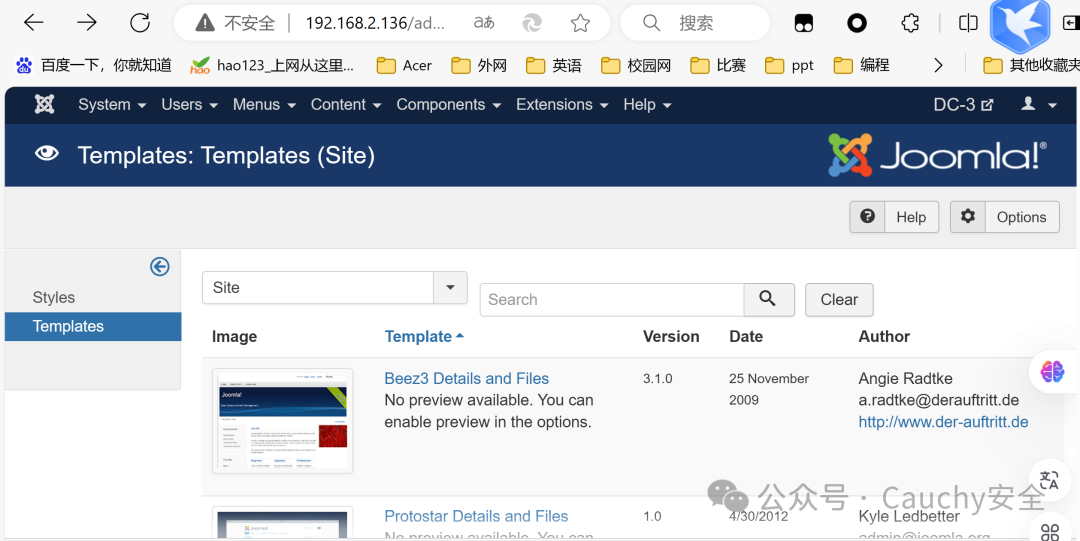Focus the browser search box
This screenshot has width=1080, height=541.
tap(695, 23)
